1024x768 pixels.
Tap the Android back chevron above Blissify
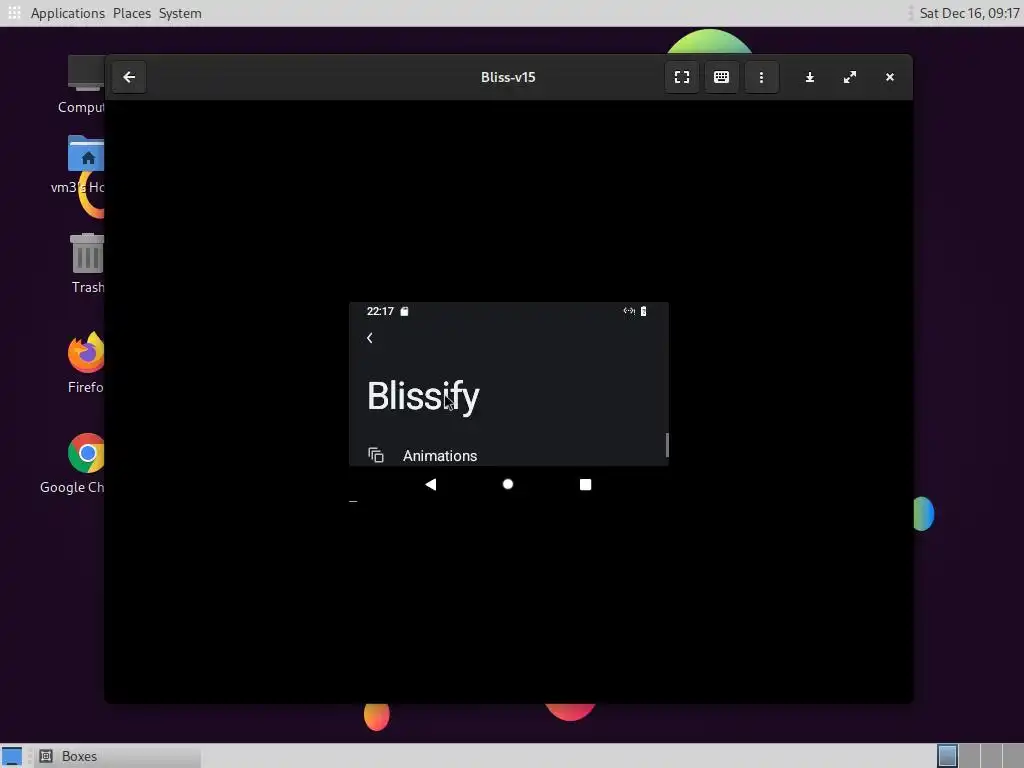[370, 338]
